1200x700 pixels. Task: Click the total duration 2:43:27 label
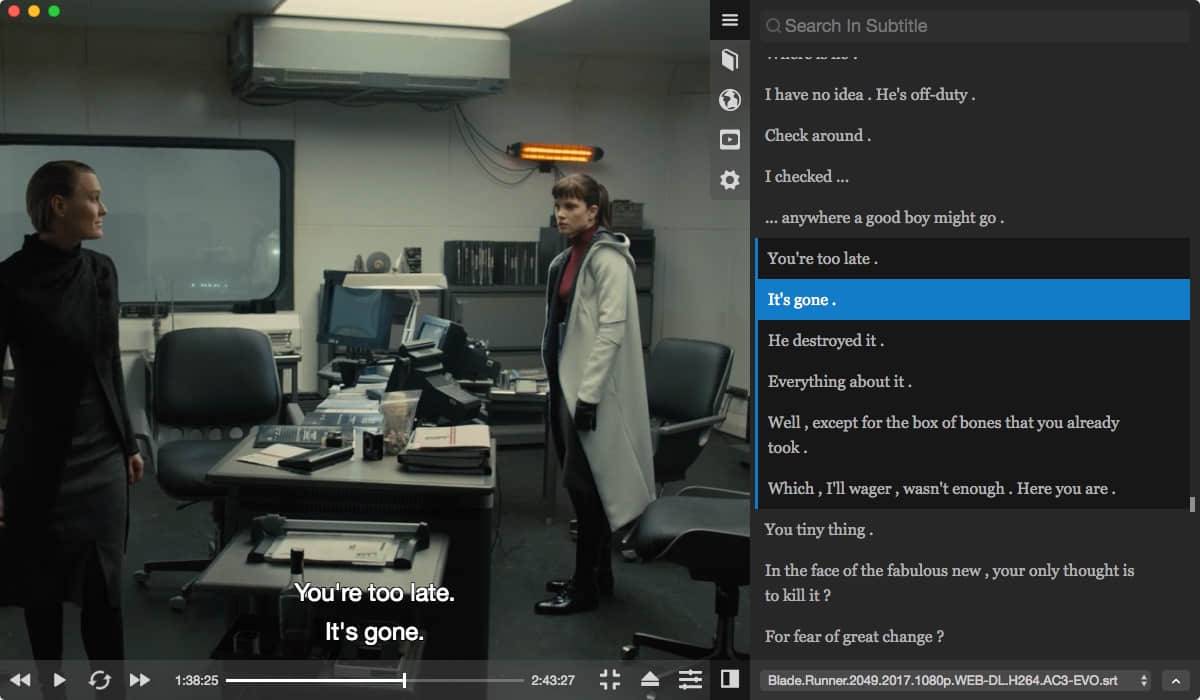(553, 680)
